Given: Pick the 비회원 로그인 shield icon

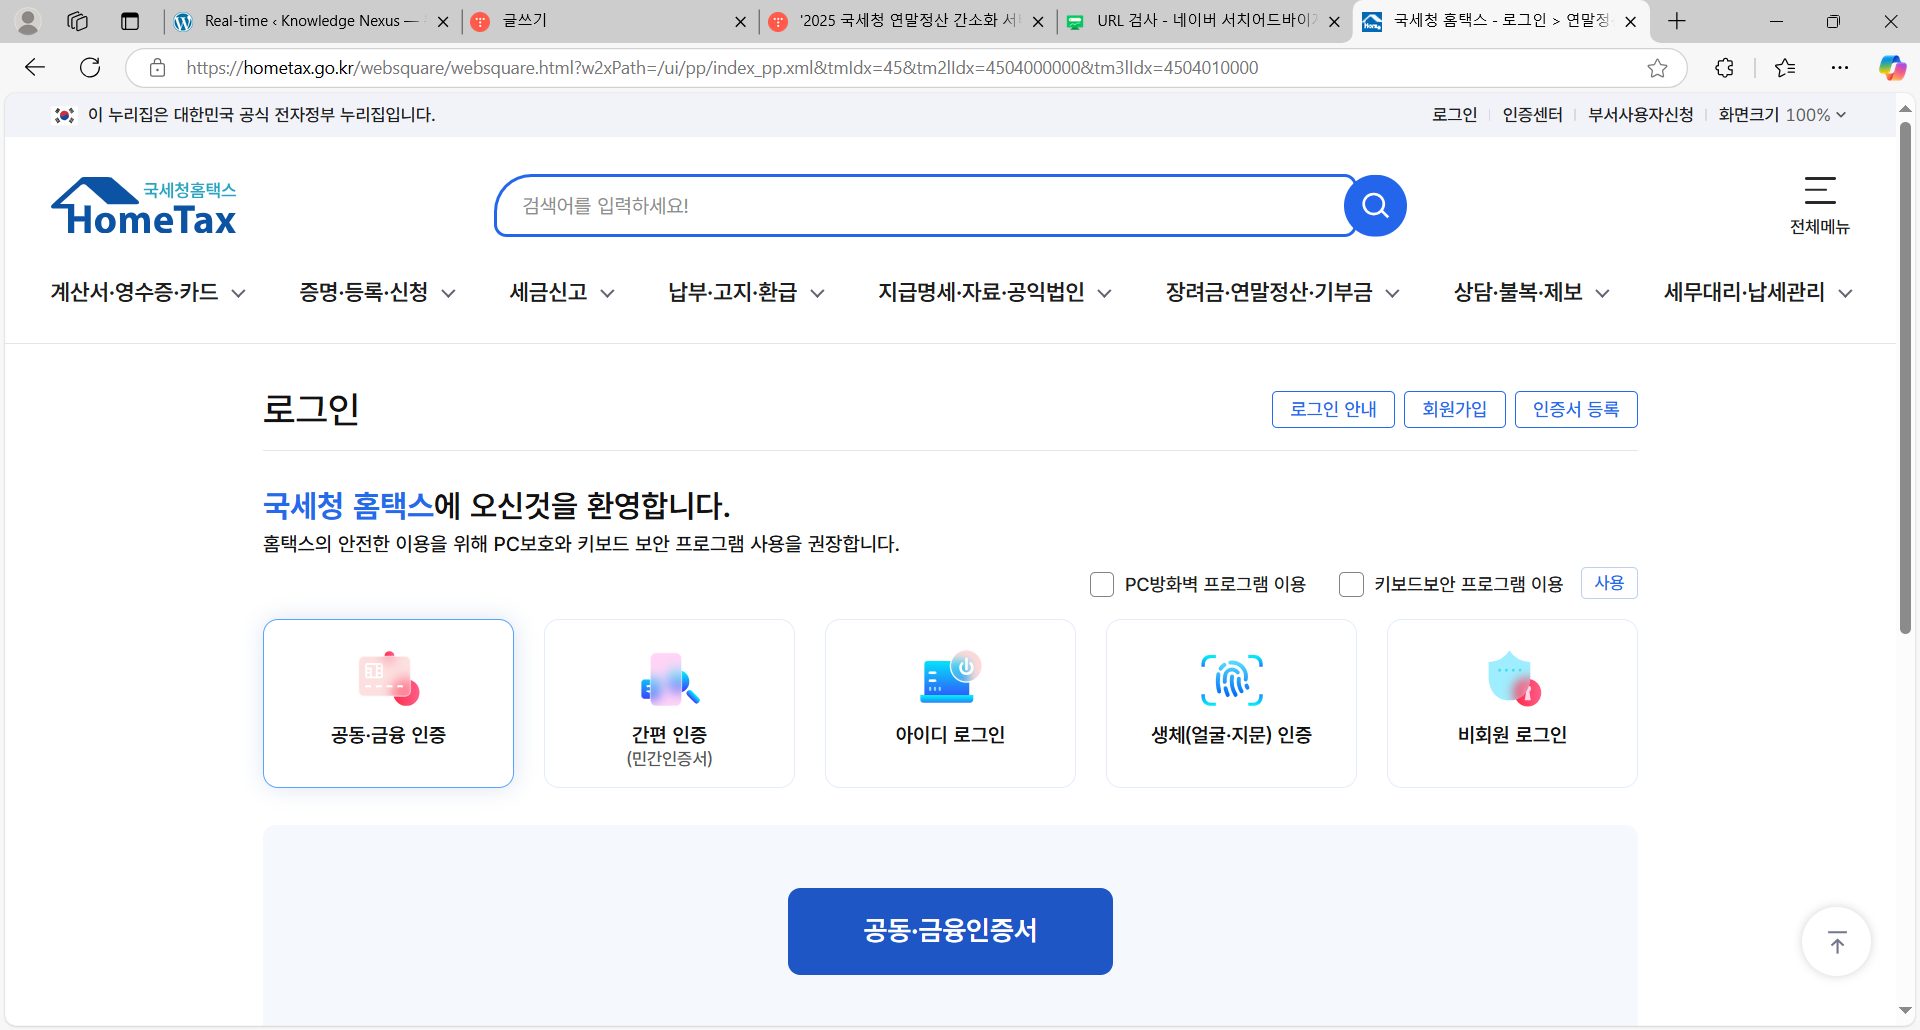Looking at the screenshot, I should (x=1511, y=680).
